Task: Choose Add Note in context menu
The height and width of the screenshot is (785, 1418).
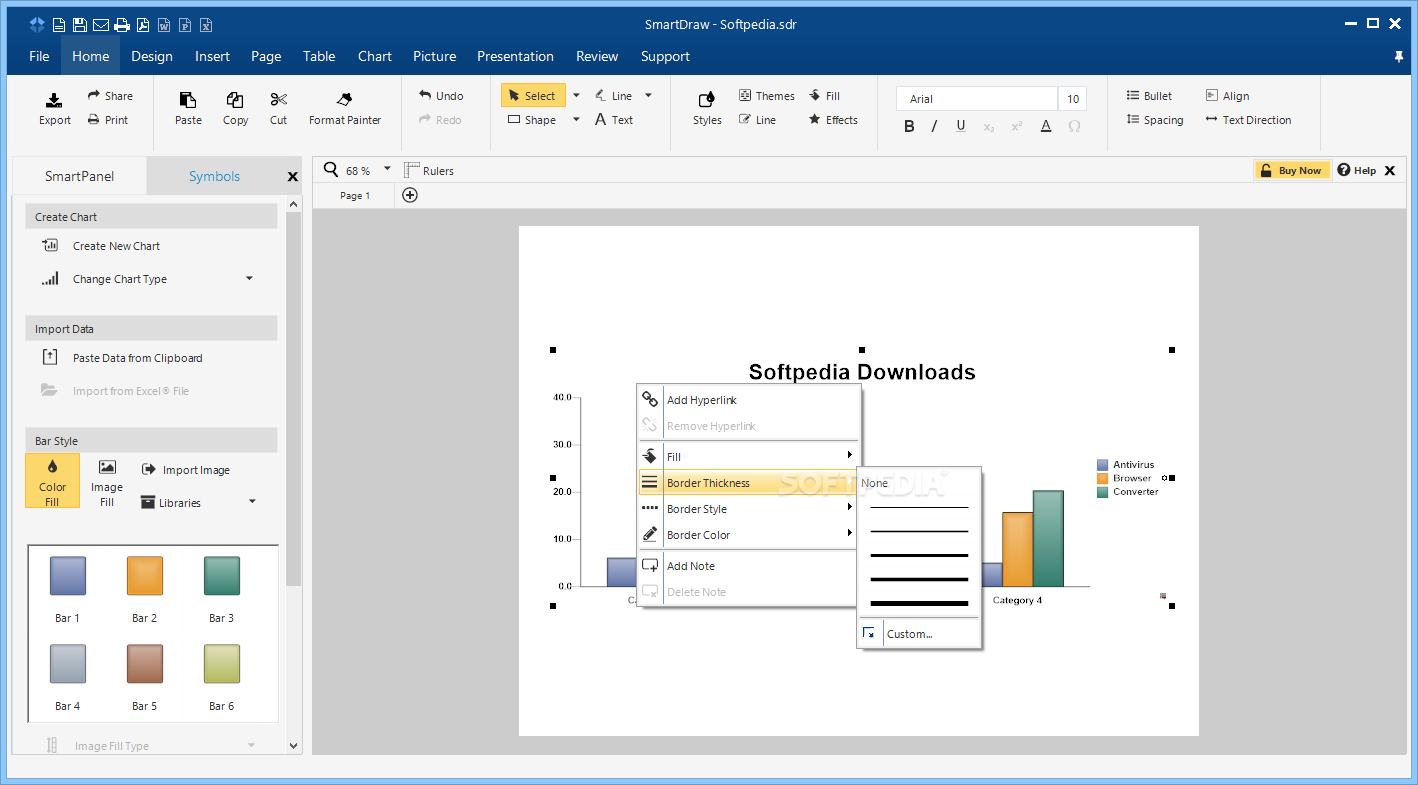Action: [749, 566]
